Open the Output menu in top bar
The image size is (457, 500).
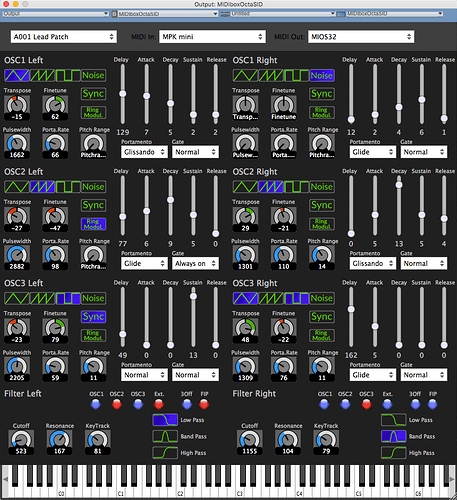click(55, 14)
